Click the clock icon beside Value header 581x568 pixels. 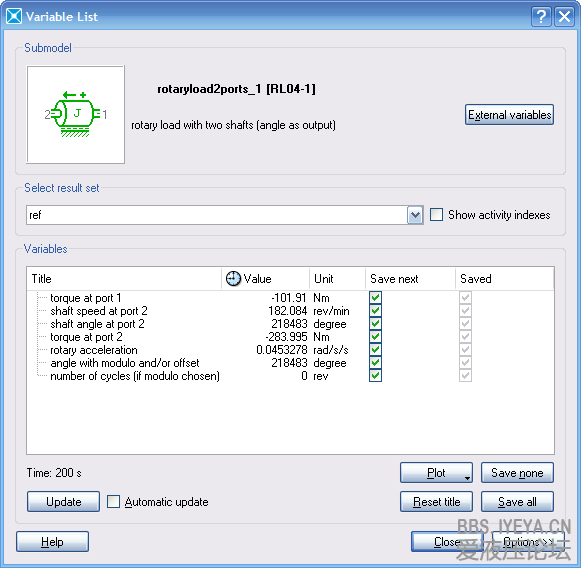click(x=233, y=279)
